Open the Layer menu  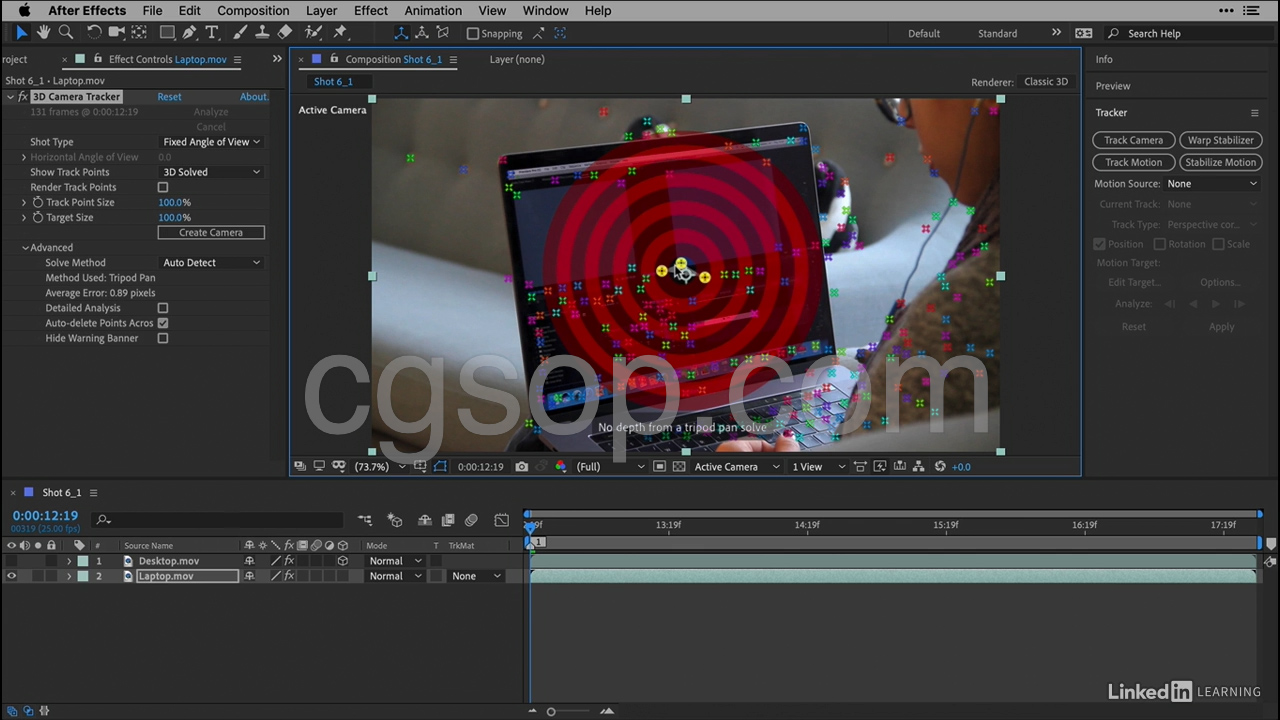[x=321, y=11]
